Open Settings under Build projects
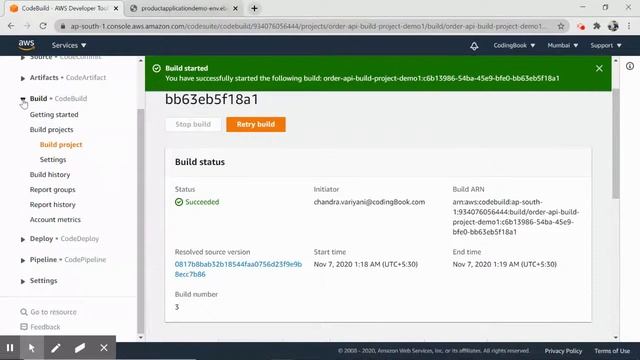This screenshot has width=640, height=360. pyautogui.click(x=53, y=160)
